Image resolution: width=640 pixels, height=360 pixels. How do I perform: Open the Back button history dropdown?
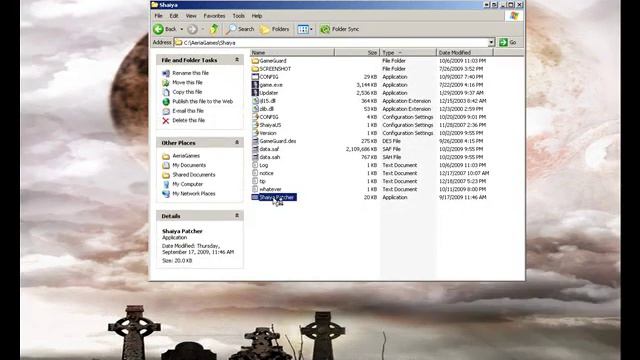point(182,29)
